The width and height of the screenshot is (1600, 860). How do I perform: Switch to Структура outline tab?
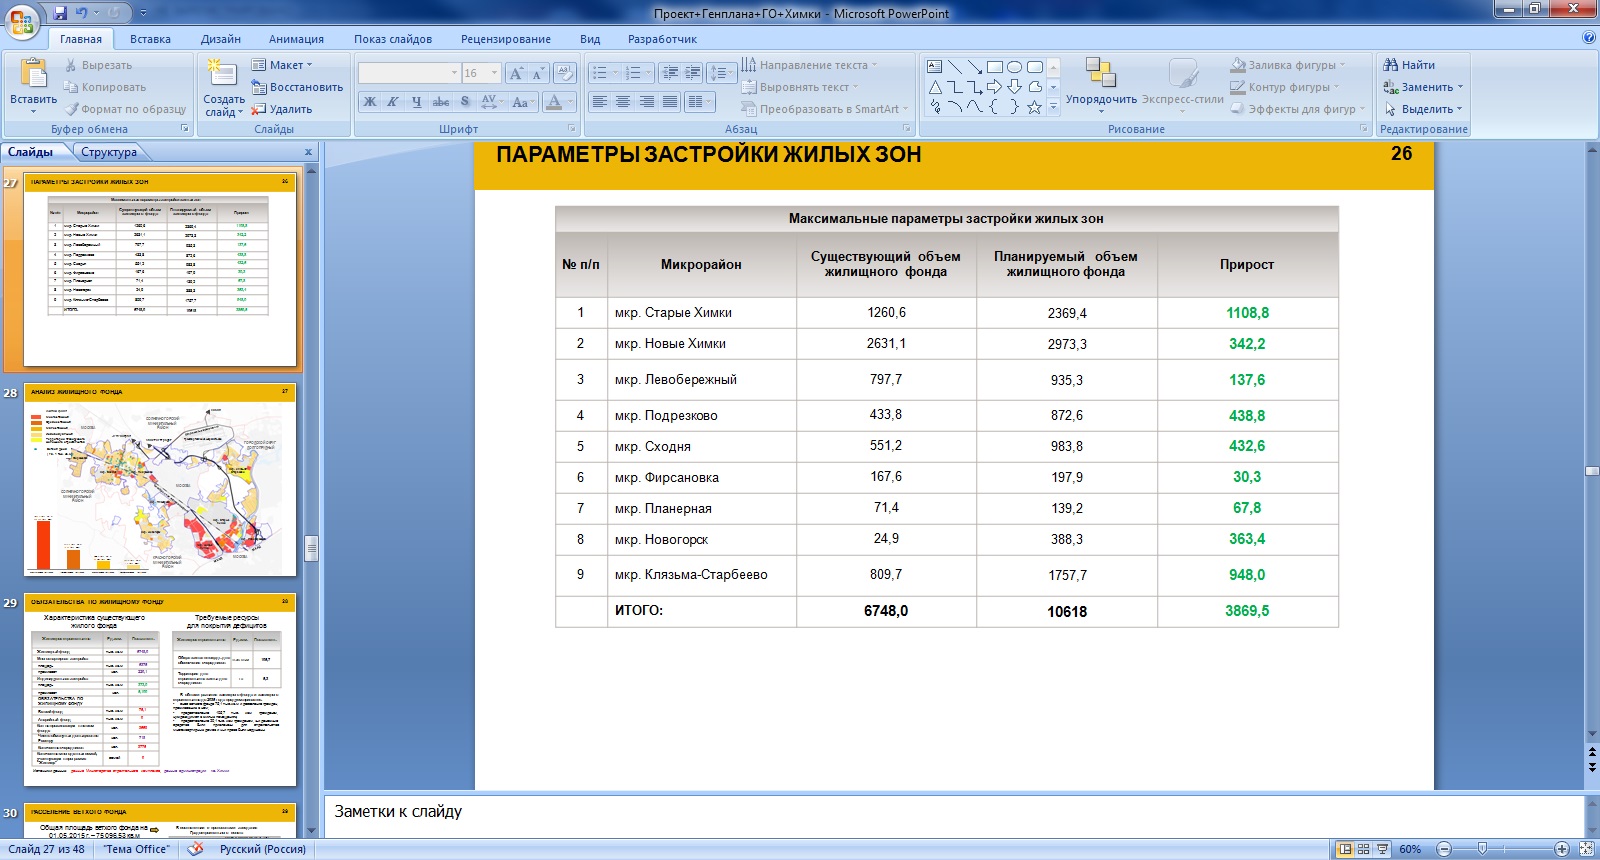(x=109, y=152)
